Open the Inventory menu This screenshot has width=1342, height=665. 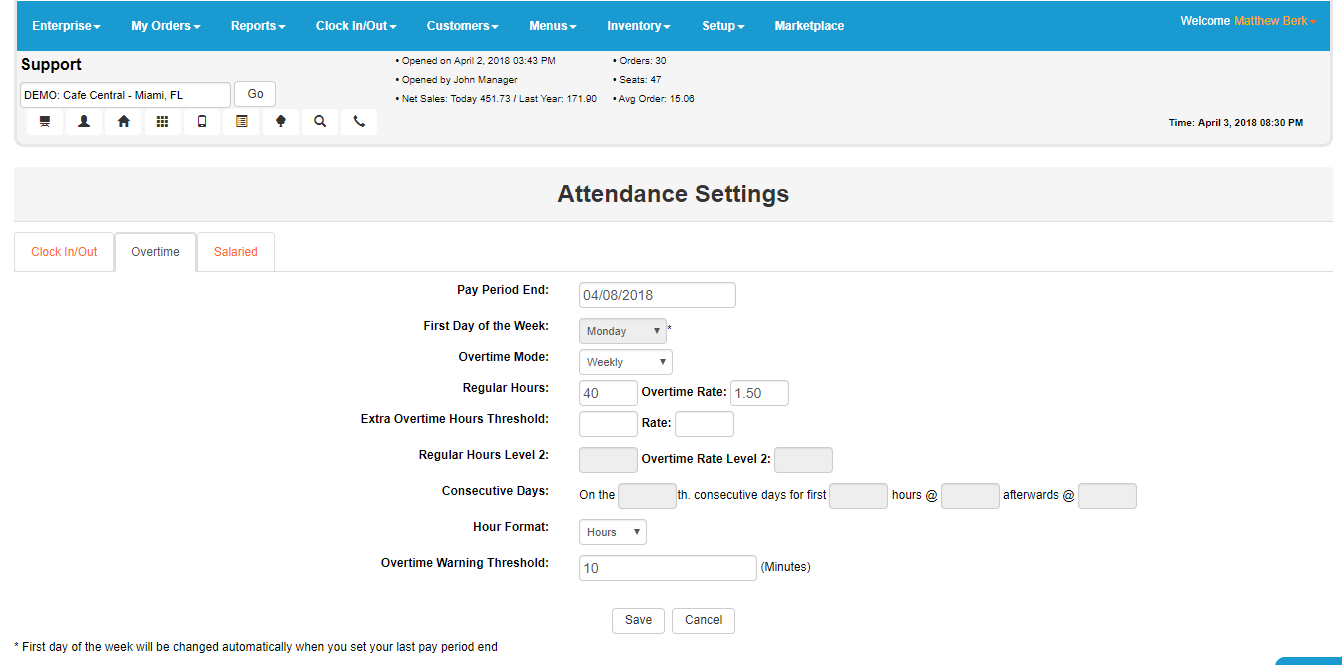coord(639,26)
